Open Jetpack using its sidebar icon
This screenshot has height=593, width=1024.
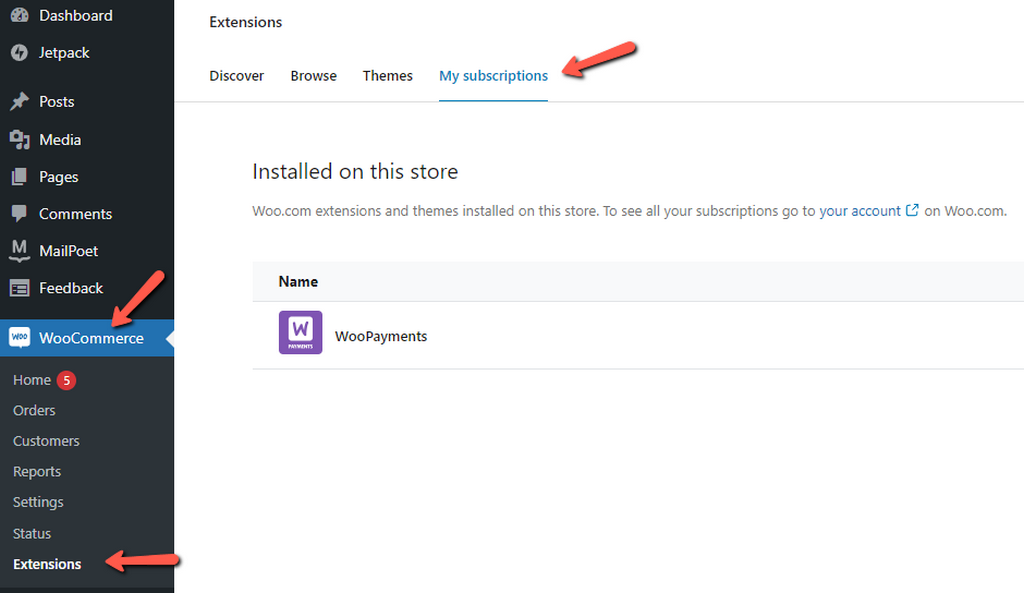tap(22, 52)
